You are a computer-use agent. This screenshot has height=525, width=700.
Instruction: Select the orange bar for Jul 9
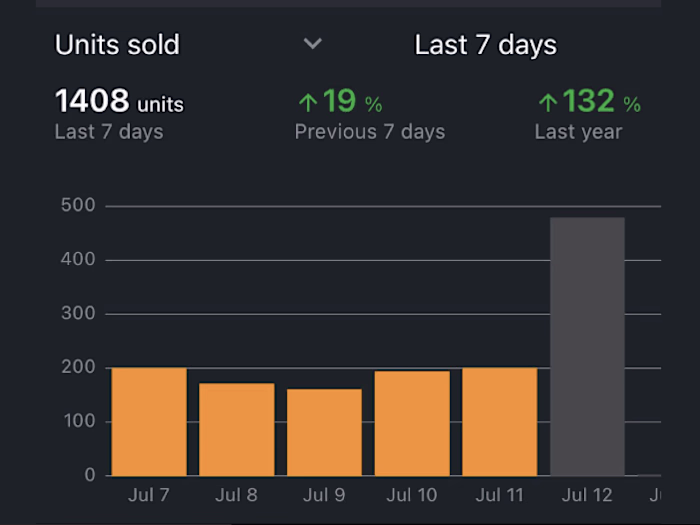click(324, 432)
